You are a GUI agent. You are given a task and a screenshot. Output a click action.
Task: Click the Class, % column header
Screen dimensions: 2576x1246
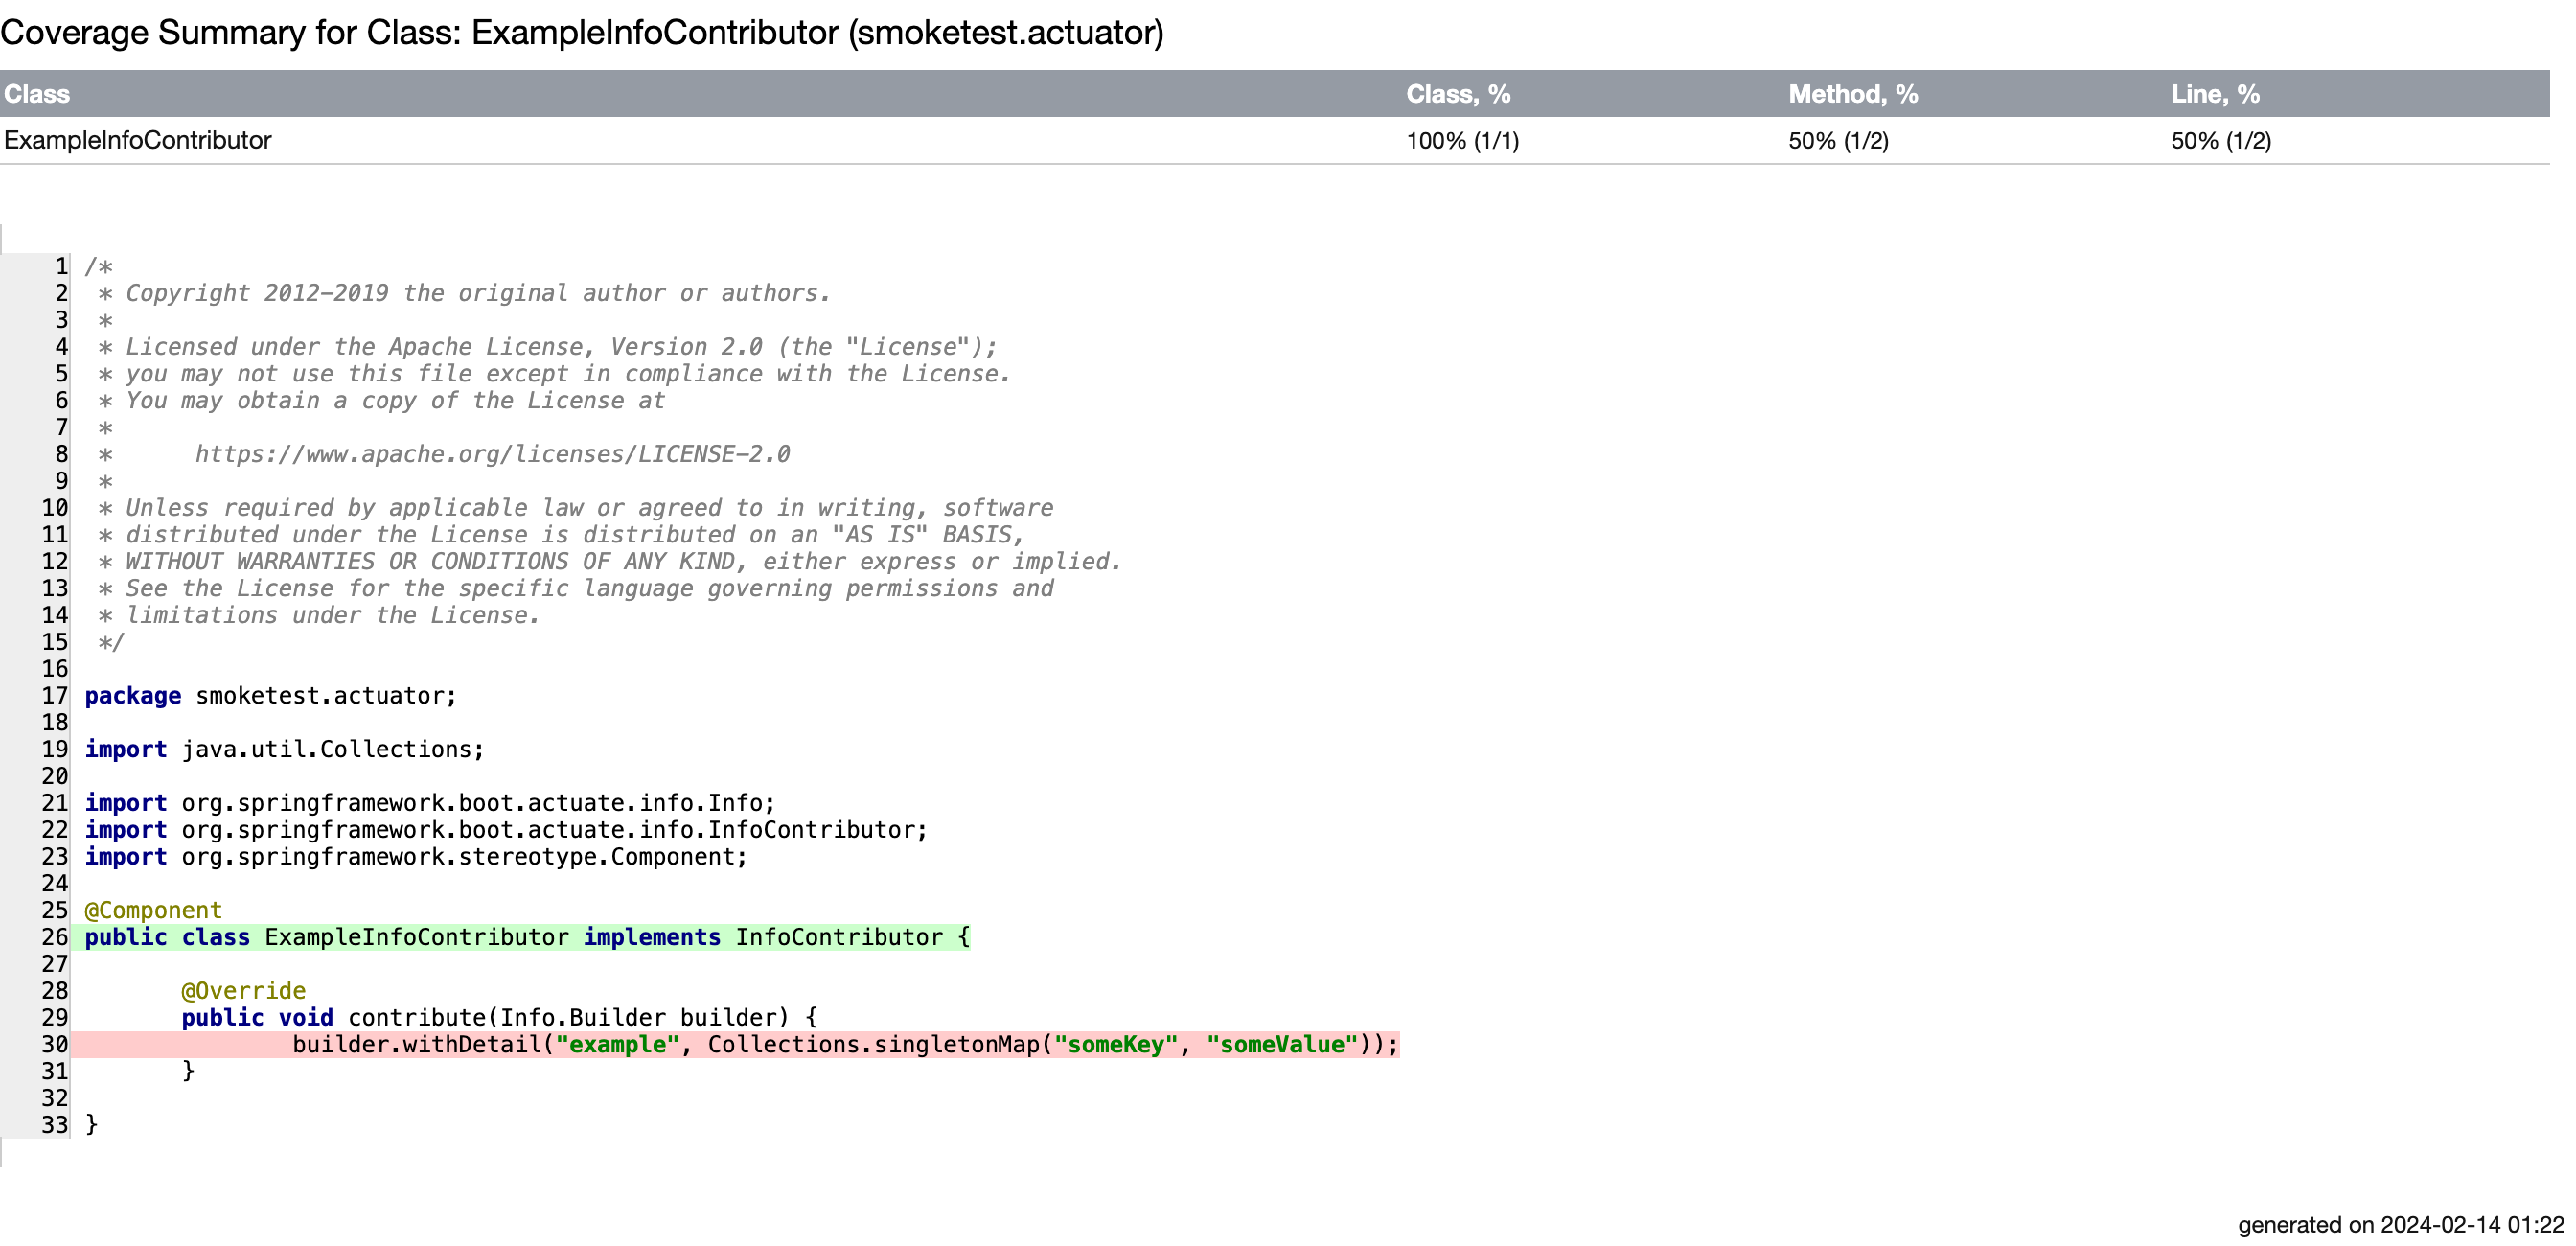point(1457,94)
